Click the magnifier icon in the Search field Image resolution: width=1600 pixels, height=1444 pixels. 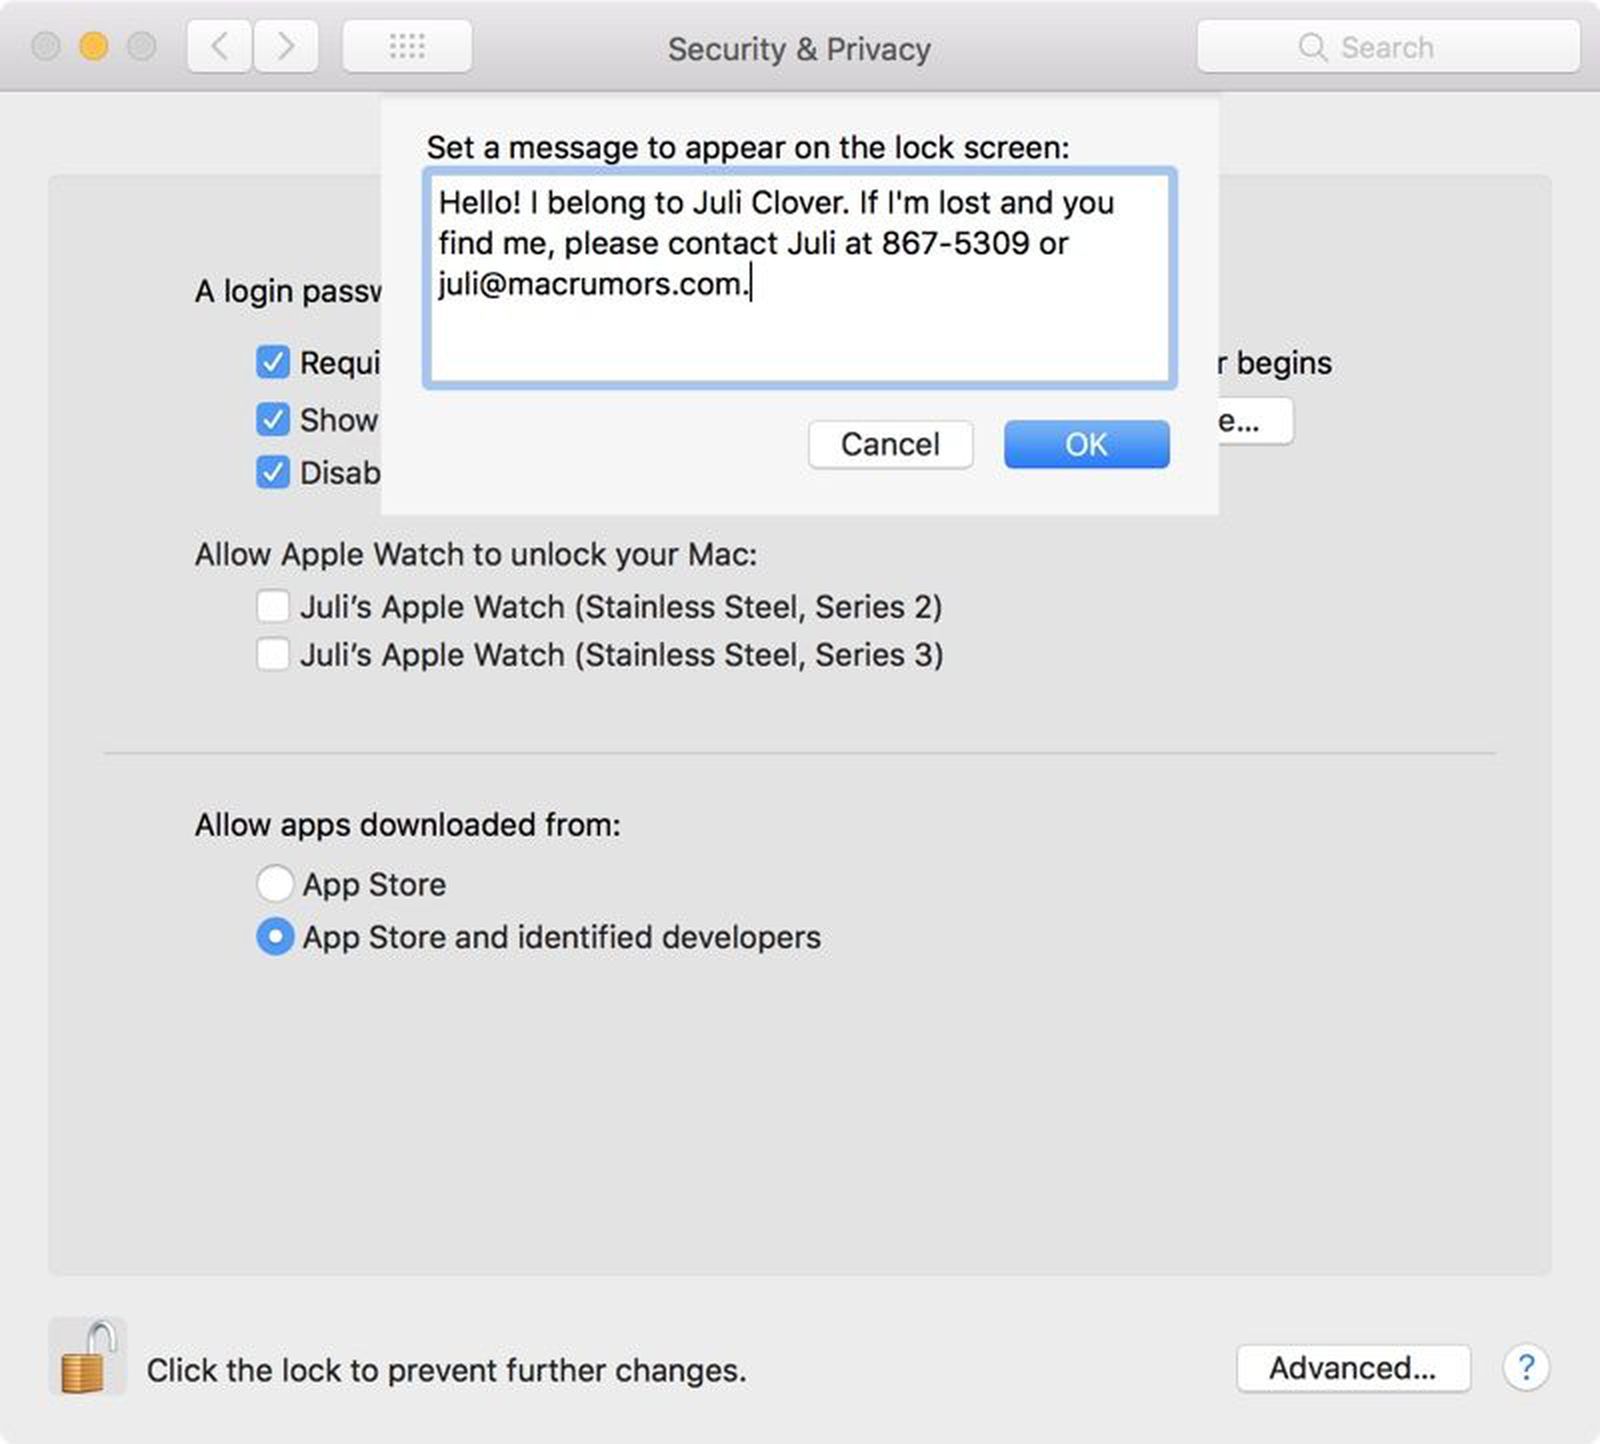[1313, 46]
